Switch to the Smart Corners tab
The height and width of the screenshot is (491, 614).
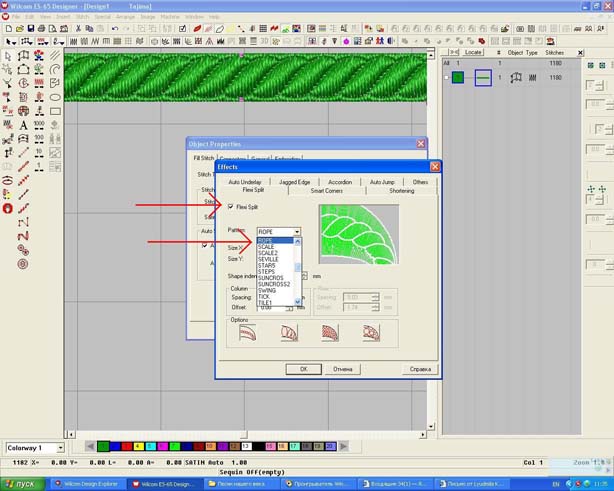pyautogui.click(x=326, y=190)
